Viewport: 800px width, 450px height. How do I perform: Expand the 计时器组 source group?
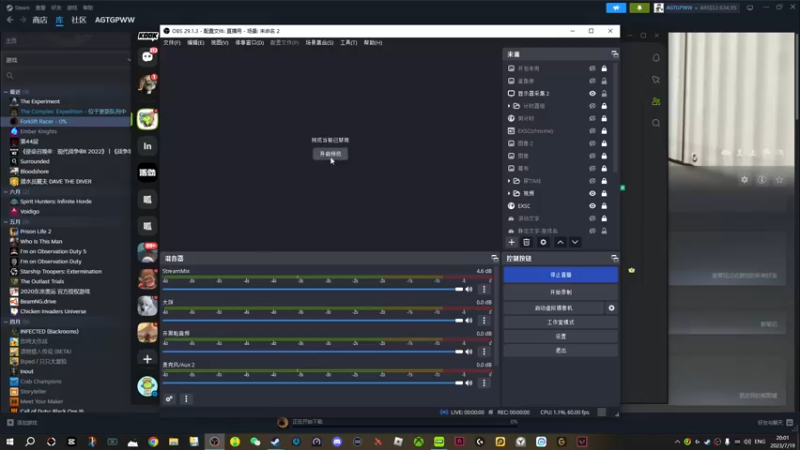click(509, 106)
